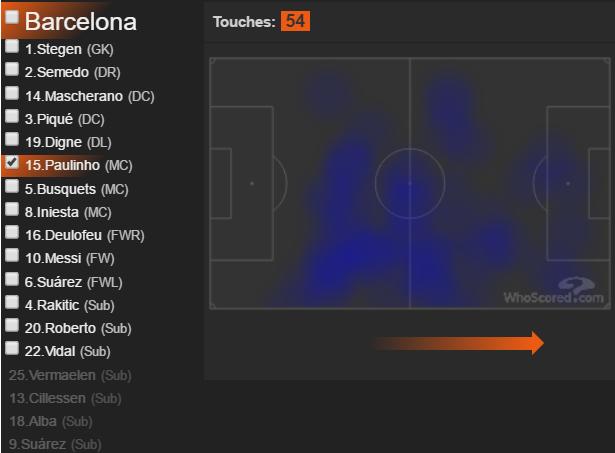Check the 19.Digne (DL) box

pyautogui.click(x=11, y=140)
